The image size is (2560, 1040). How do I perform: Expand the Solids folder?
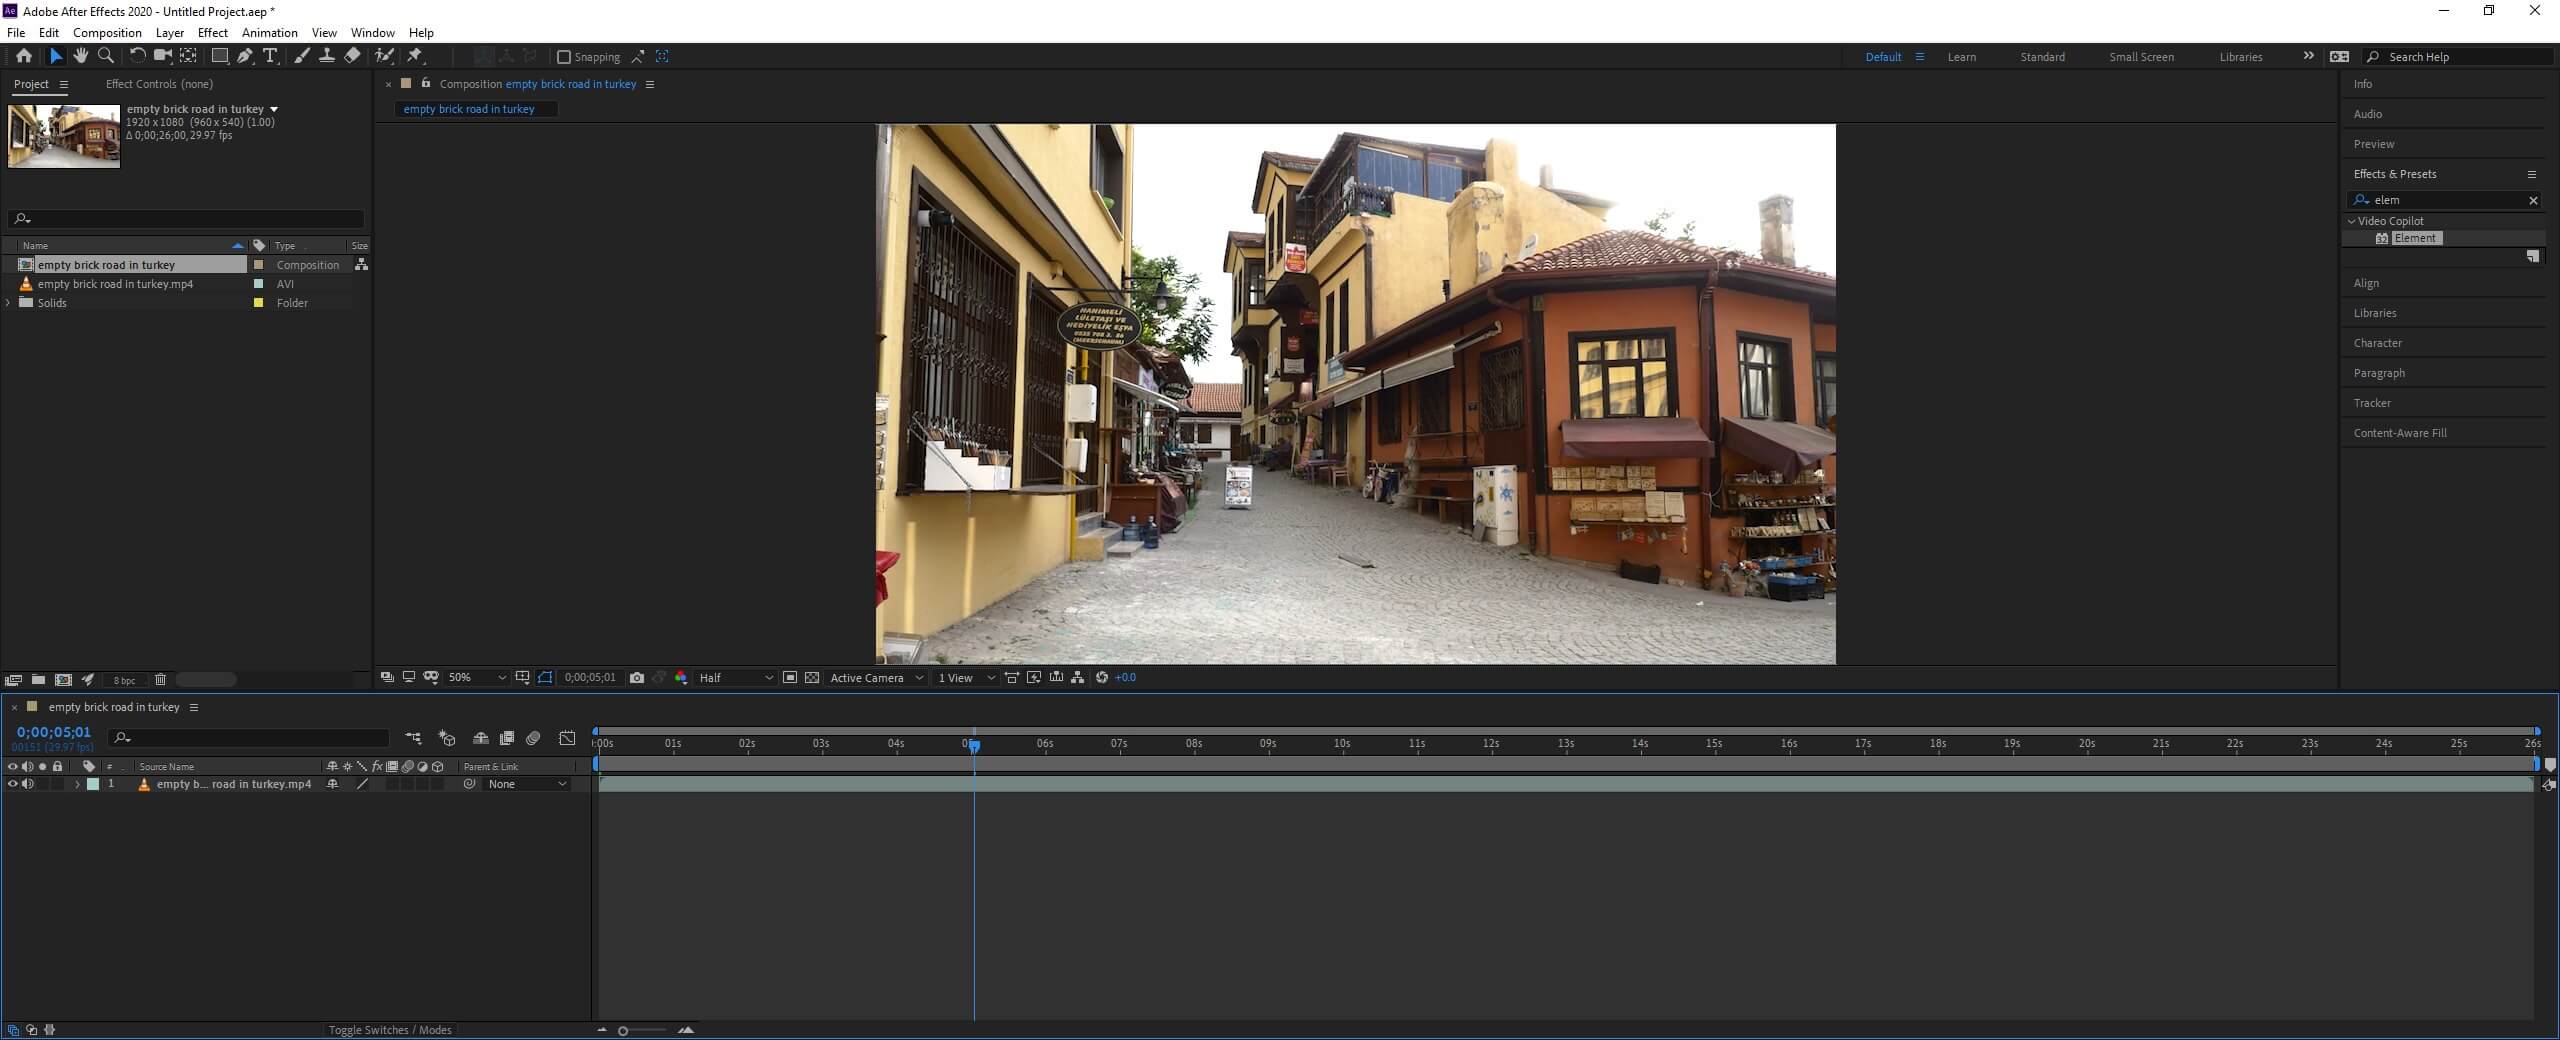click(x=9, y=303)
